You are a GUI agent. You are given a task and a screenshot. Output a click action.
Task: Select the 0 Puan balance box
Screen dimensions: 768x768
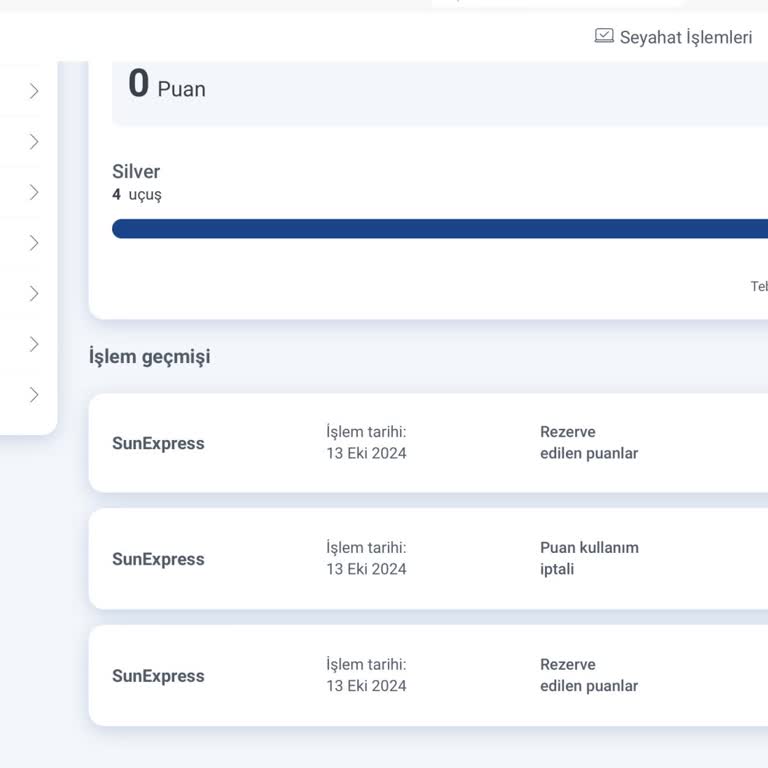click(440, 90)
